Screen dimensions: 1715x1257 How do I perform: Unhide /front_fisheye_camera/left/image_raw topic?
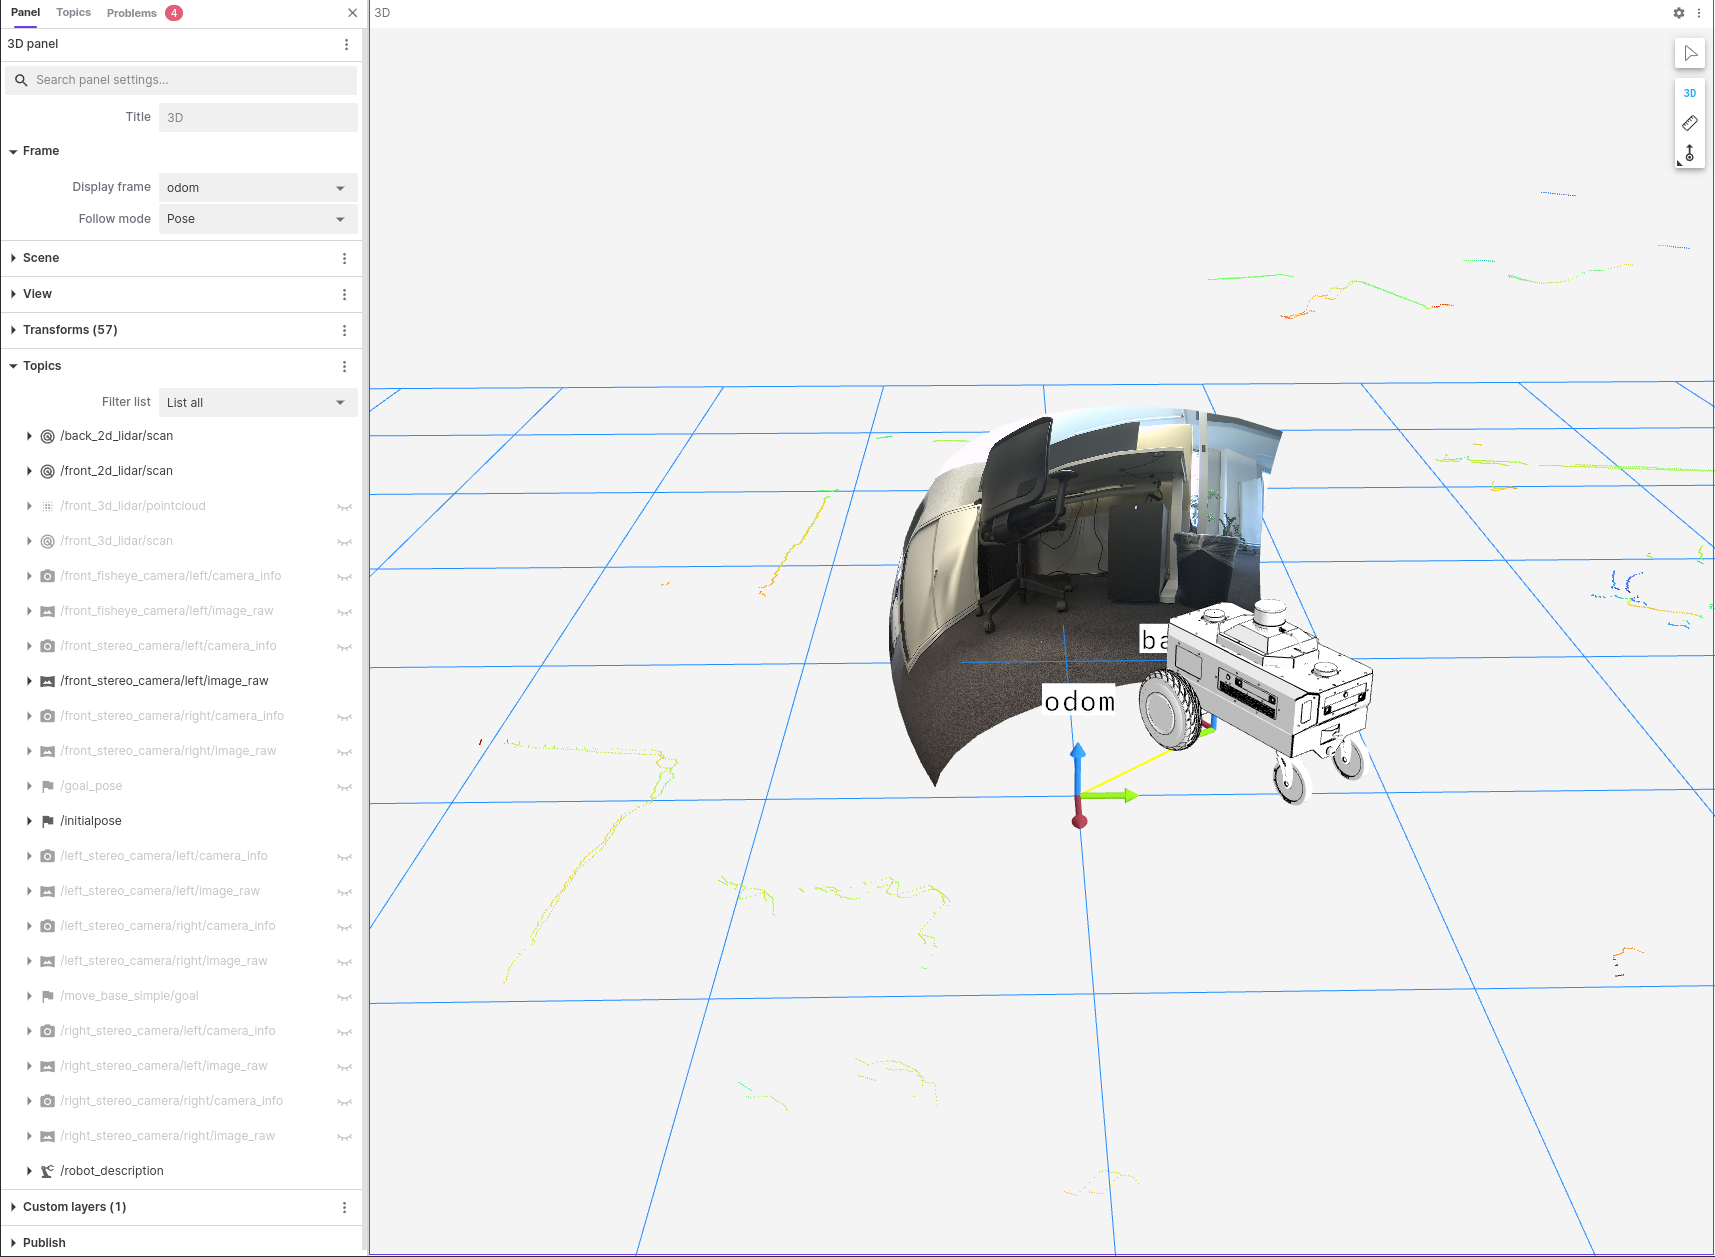click(345, 612)
